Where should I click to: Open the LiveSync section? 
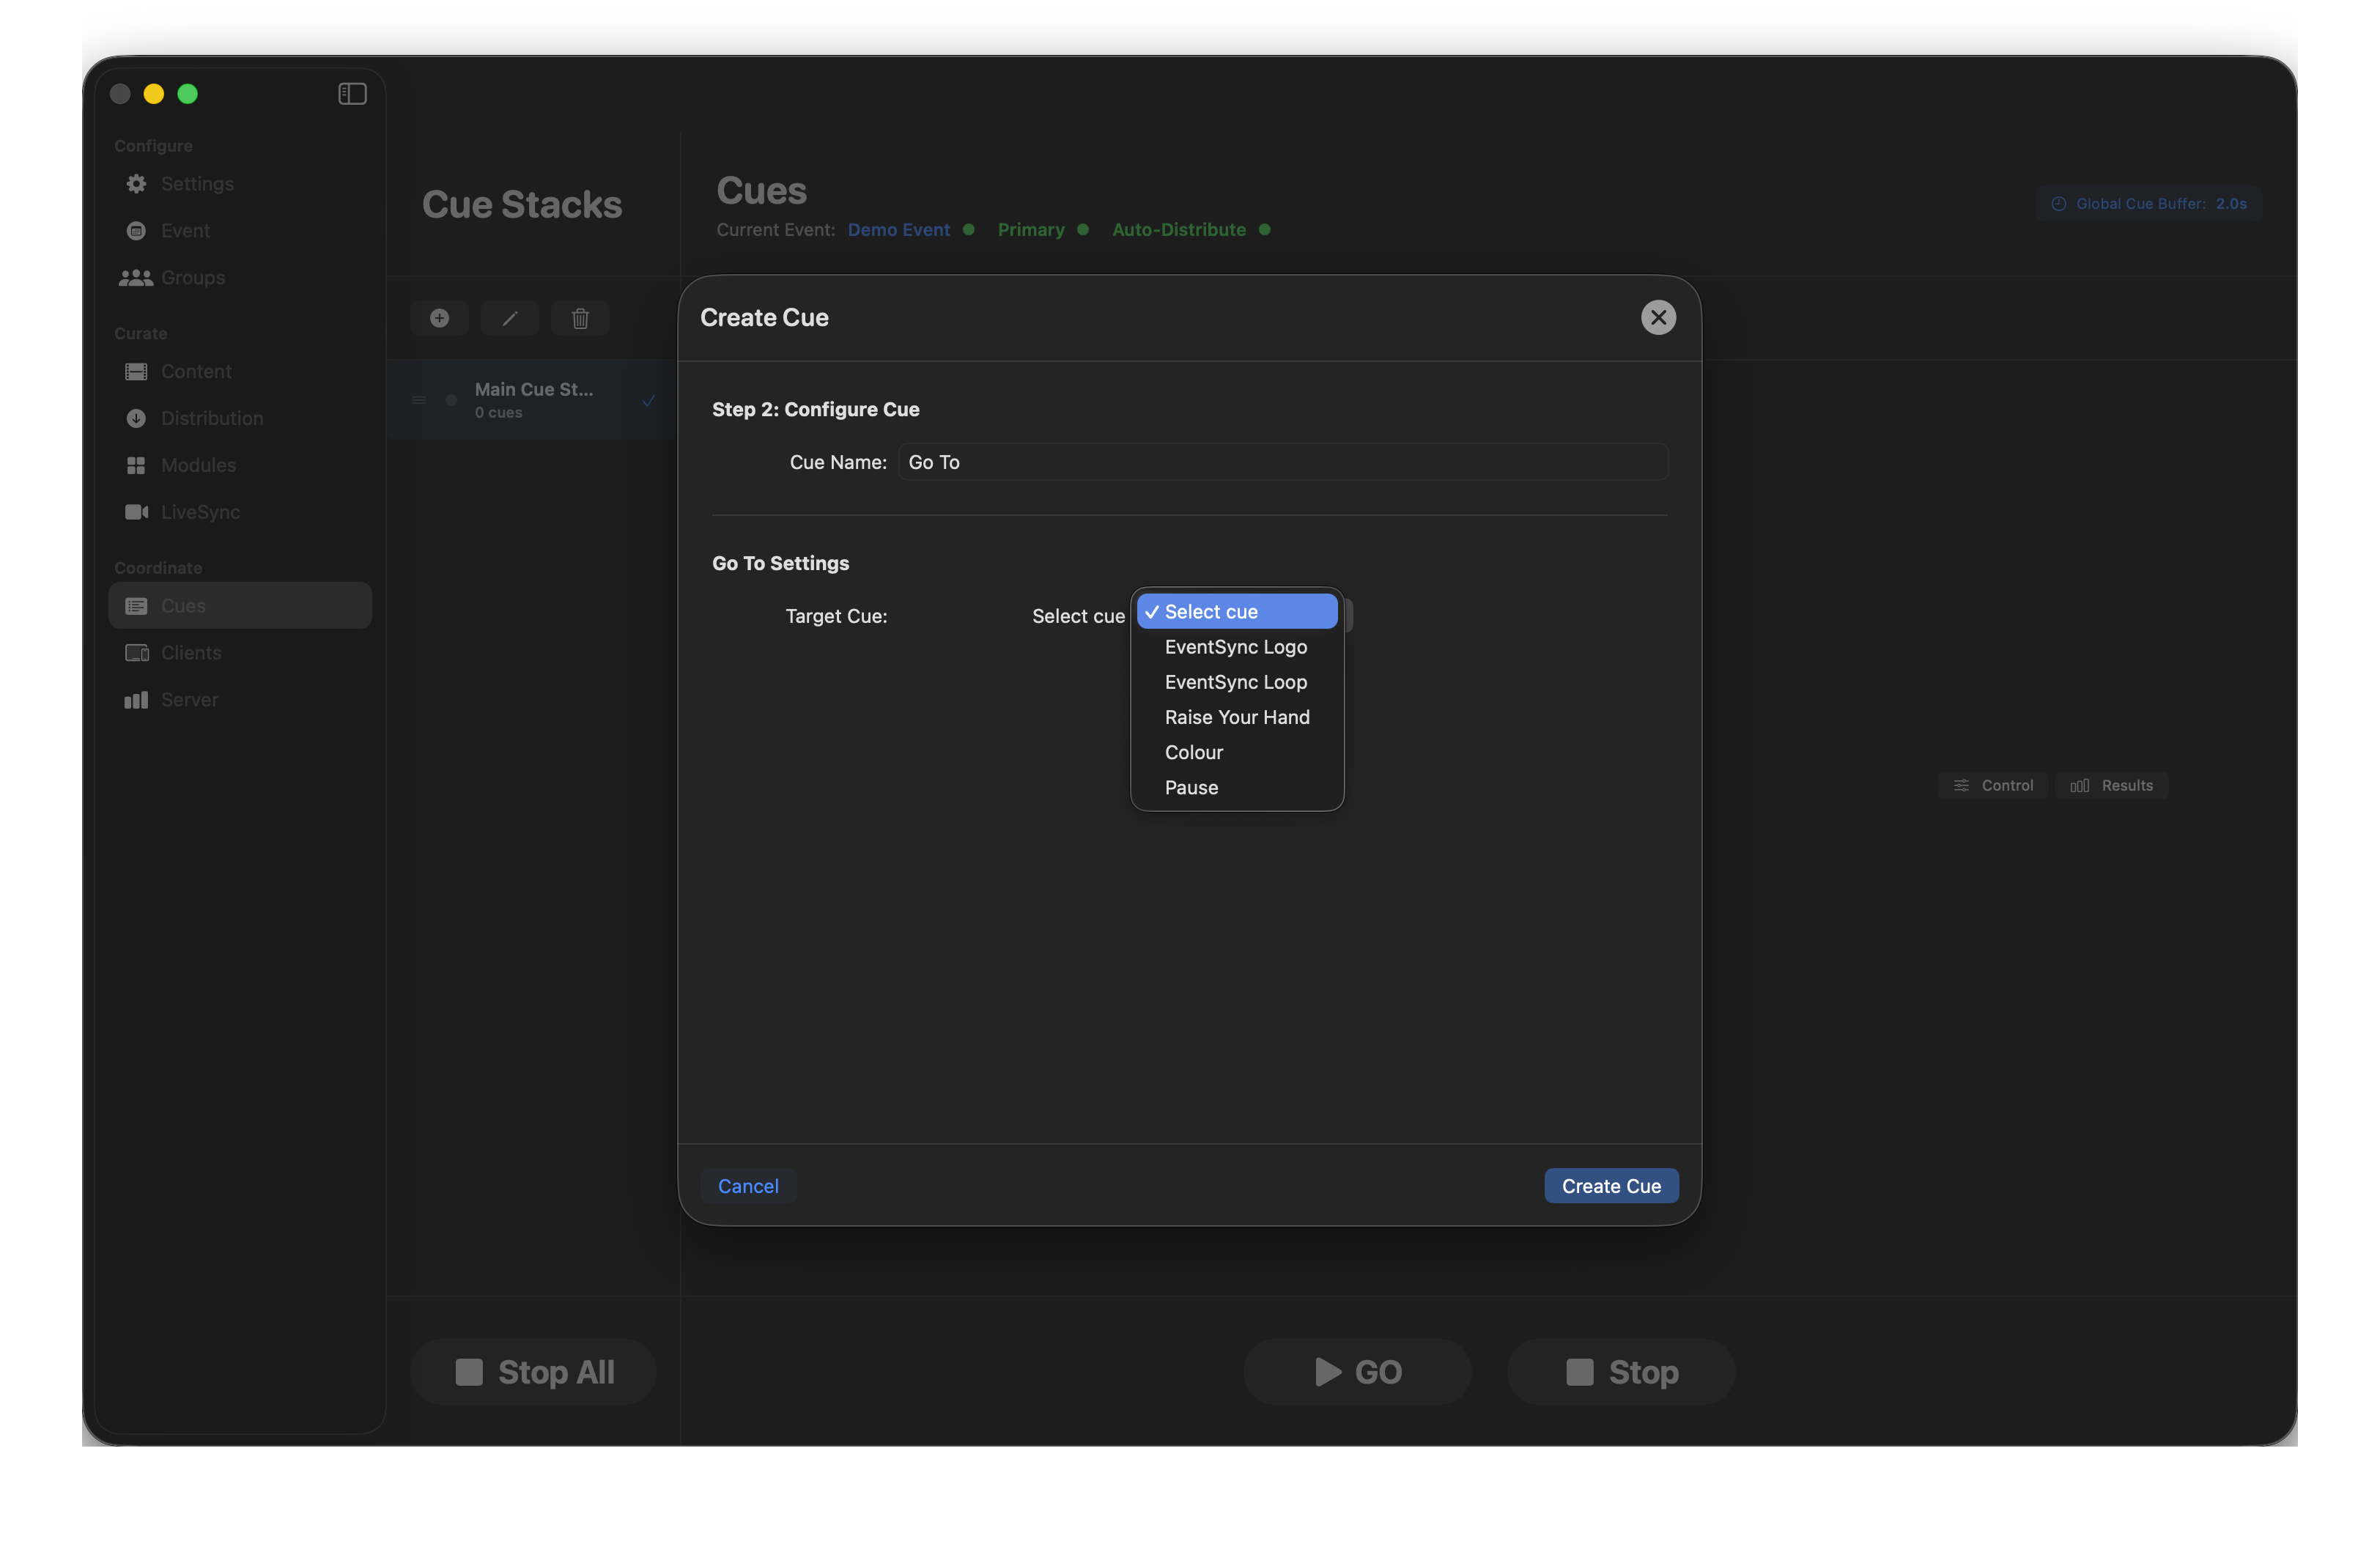click(240, 512)
